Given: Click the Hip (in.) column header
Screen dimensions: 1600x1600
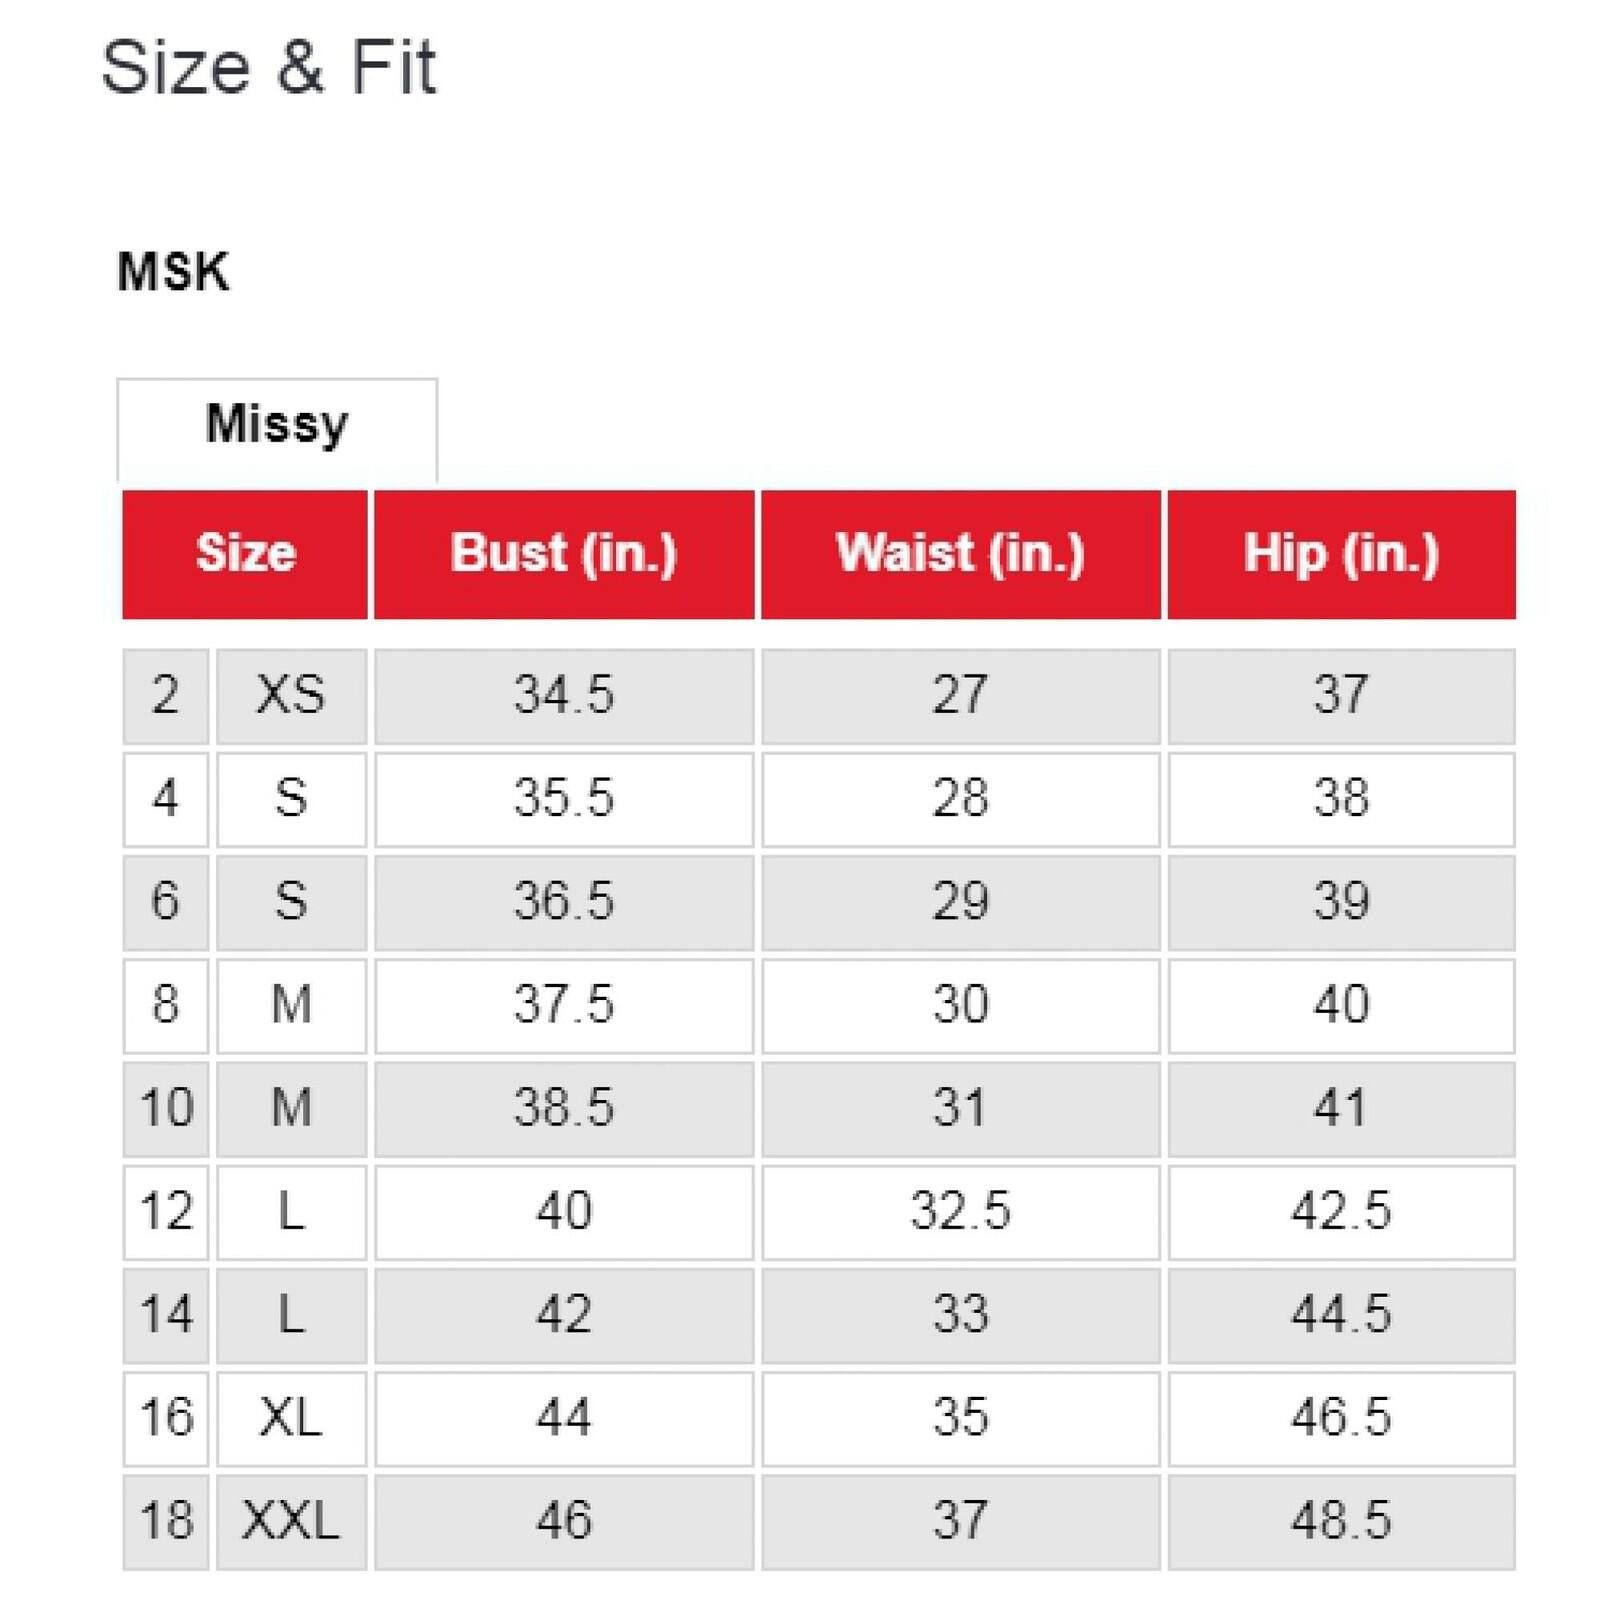Looking at the screenshot, I should [1341, 554].
